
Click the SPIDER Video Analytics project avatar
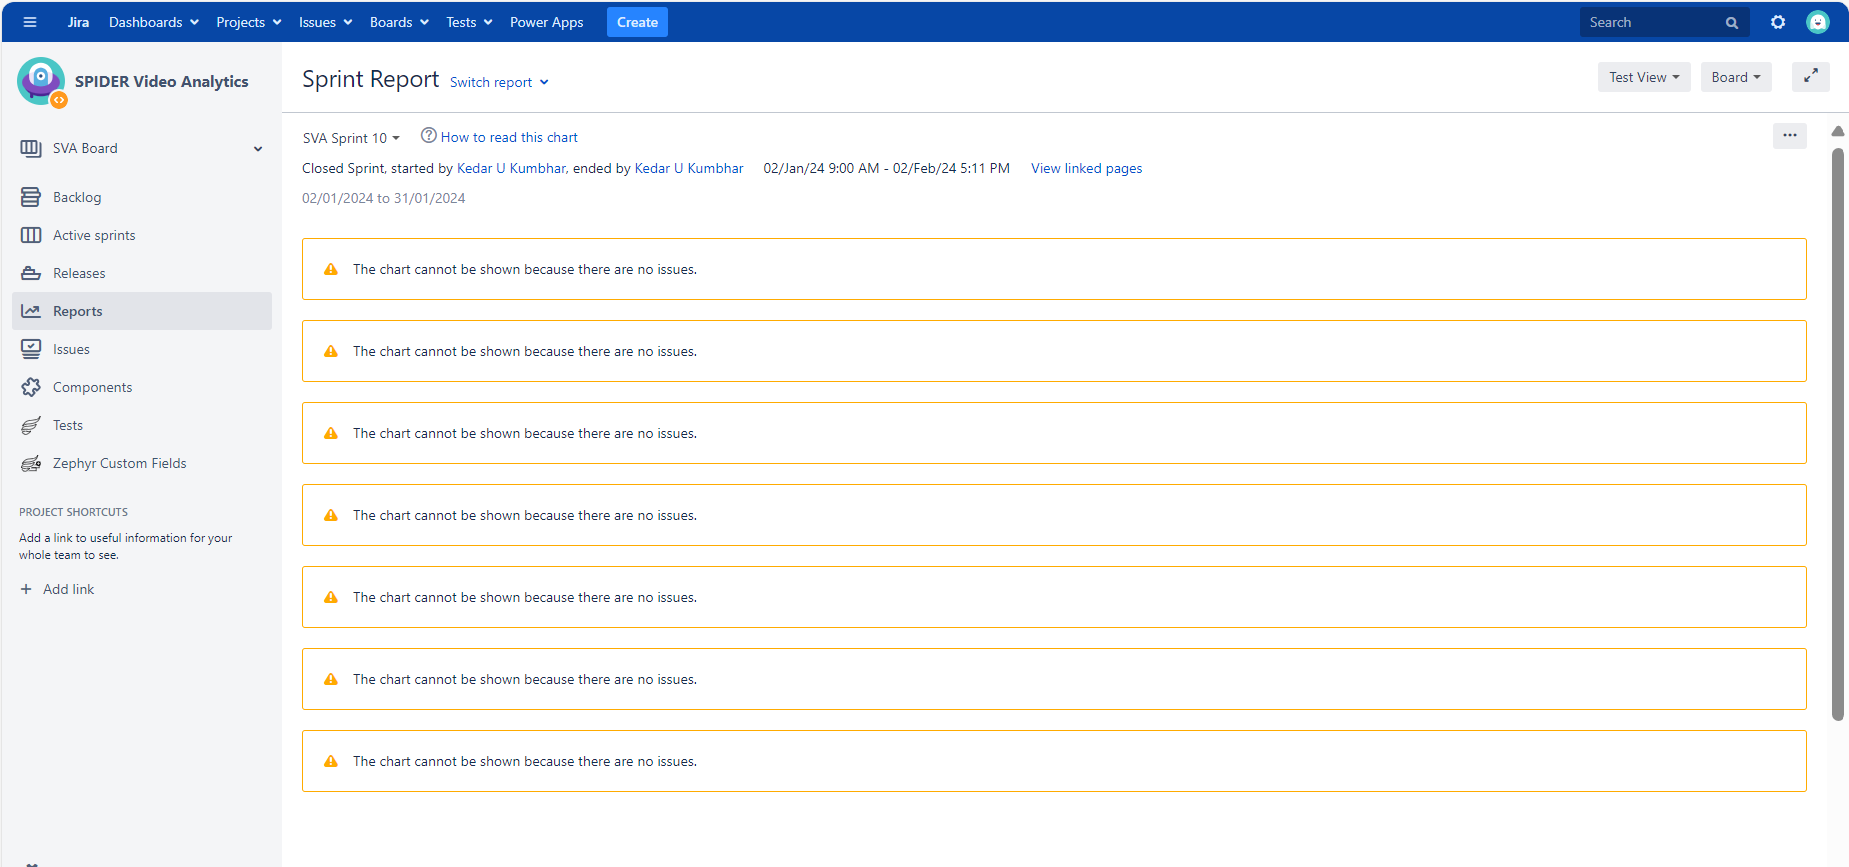pos(41,81)
